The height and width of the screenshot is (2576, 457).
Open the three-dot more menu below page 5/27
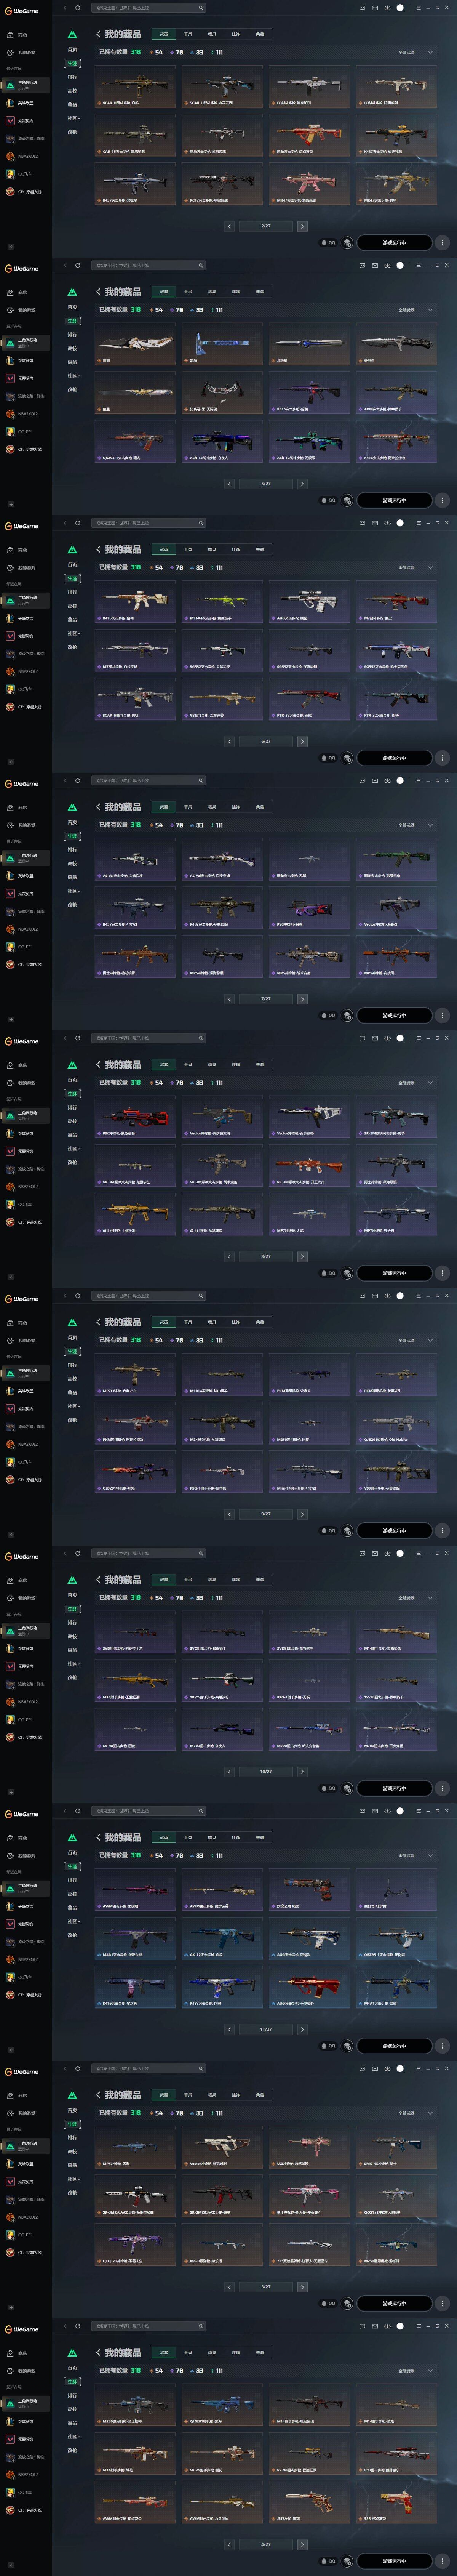pyautogui.click(x=442, y=500)
